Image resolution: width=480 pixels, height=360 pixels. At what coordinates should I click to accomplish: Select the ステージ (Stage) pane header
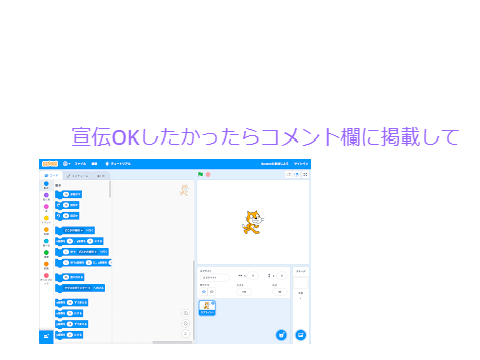pos(301,271)
